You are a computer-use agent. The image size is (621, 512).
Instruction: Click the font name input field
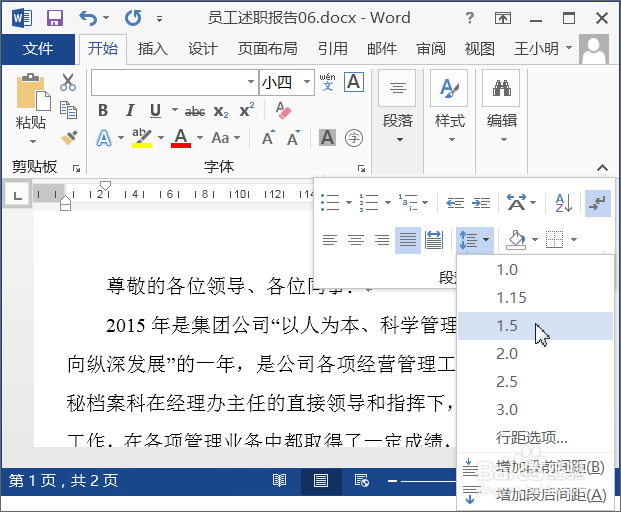pyautogui.click(x=169, y=82)
